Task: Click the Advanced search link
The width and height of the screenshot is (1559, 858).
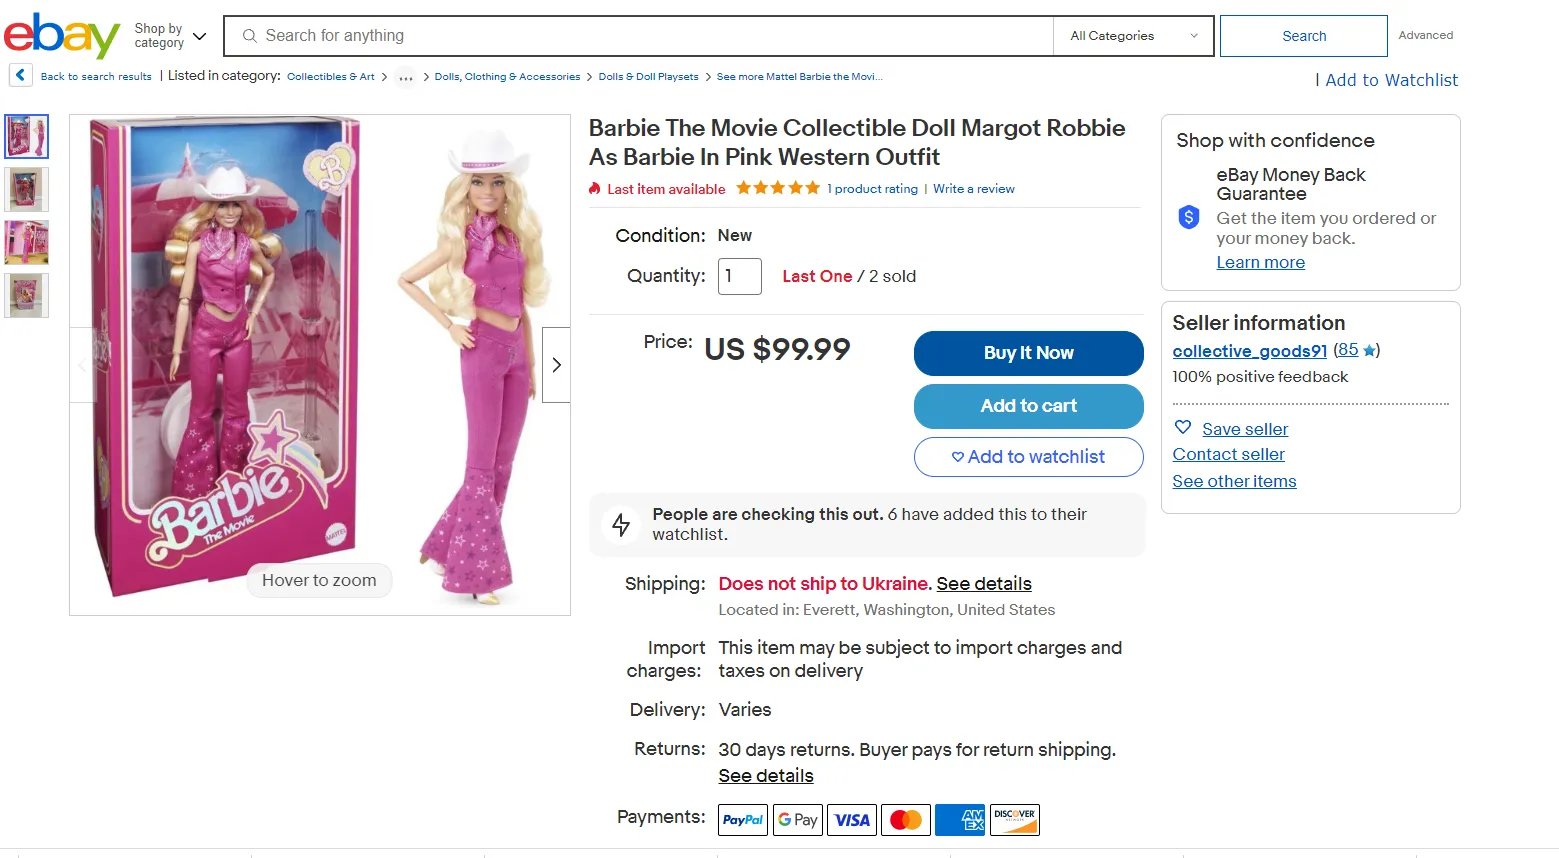Action: pos(1425,35)
